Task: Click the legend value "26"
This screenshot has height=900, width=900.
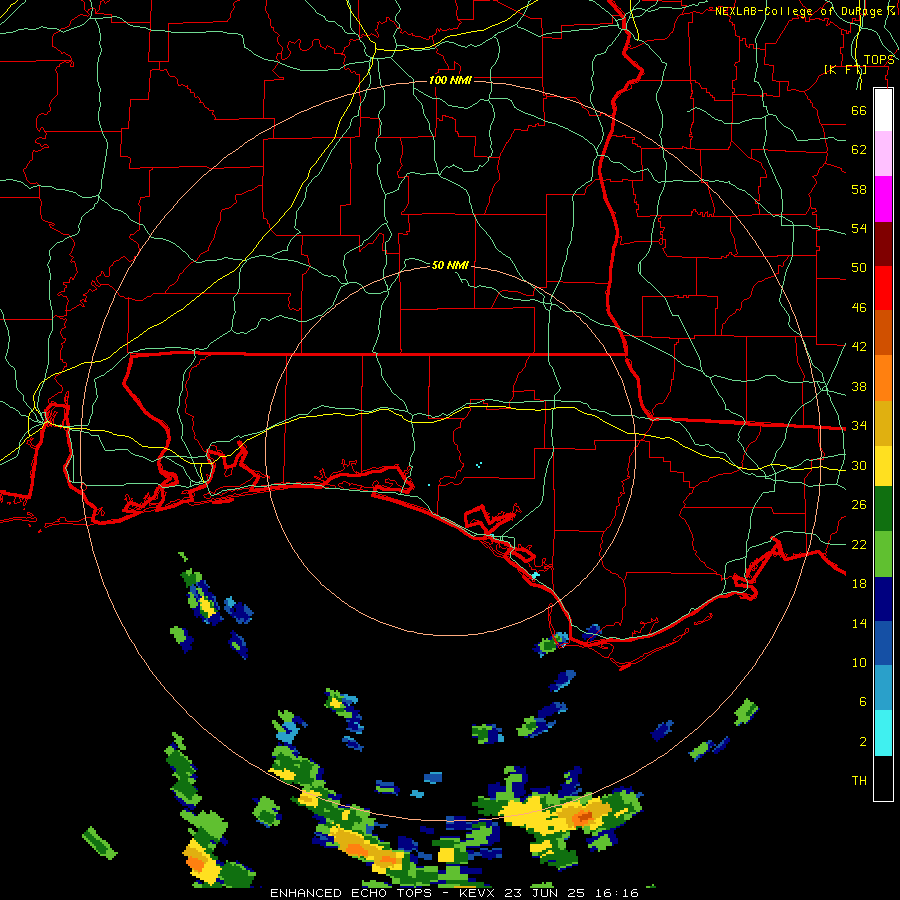Action: (x=859, y=505)
